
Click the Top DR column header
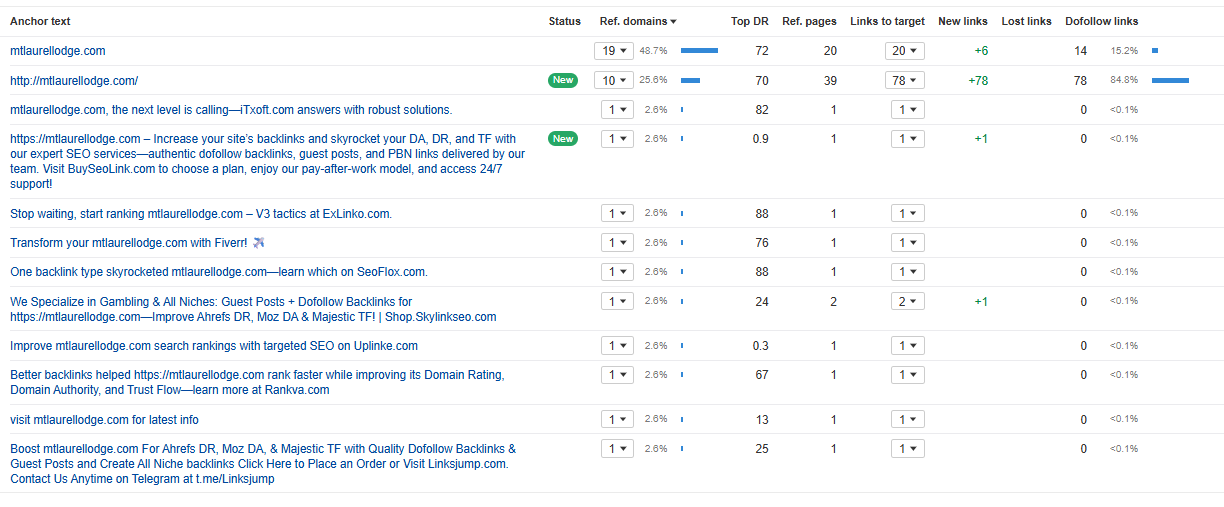749,21
